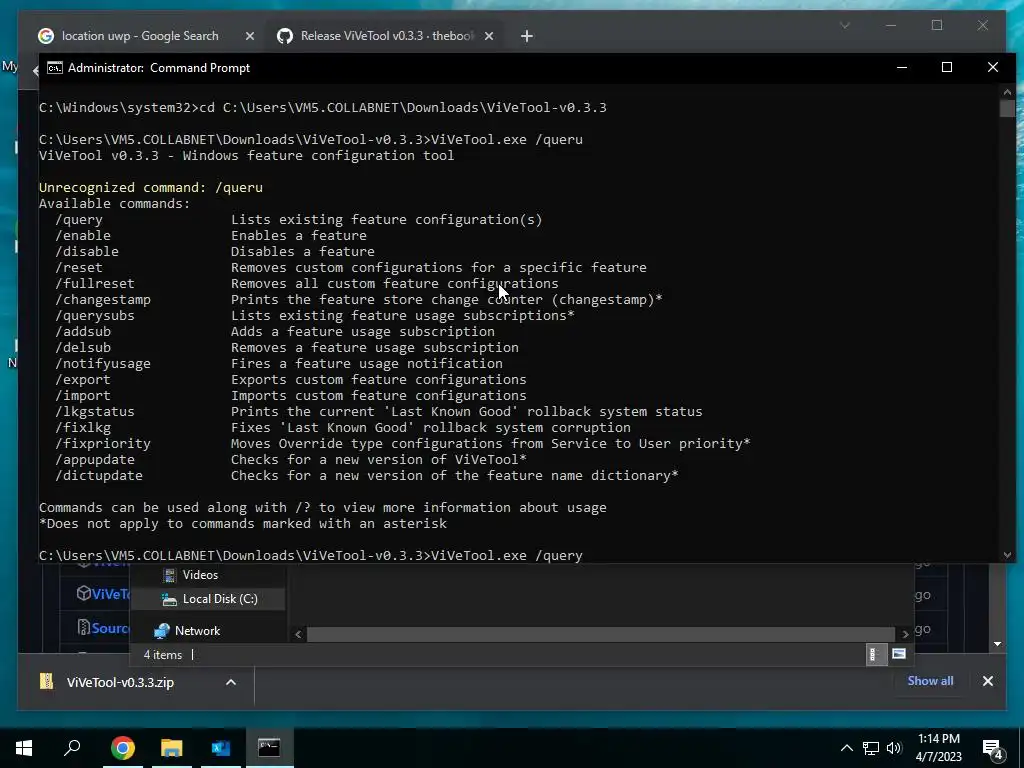Select Videos in File Explorer sidebar
This screenshot has width=1024, height=768.
pos(200,575)
